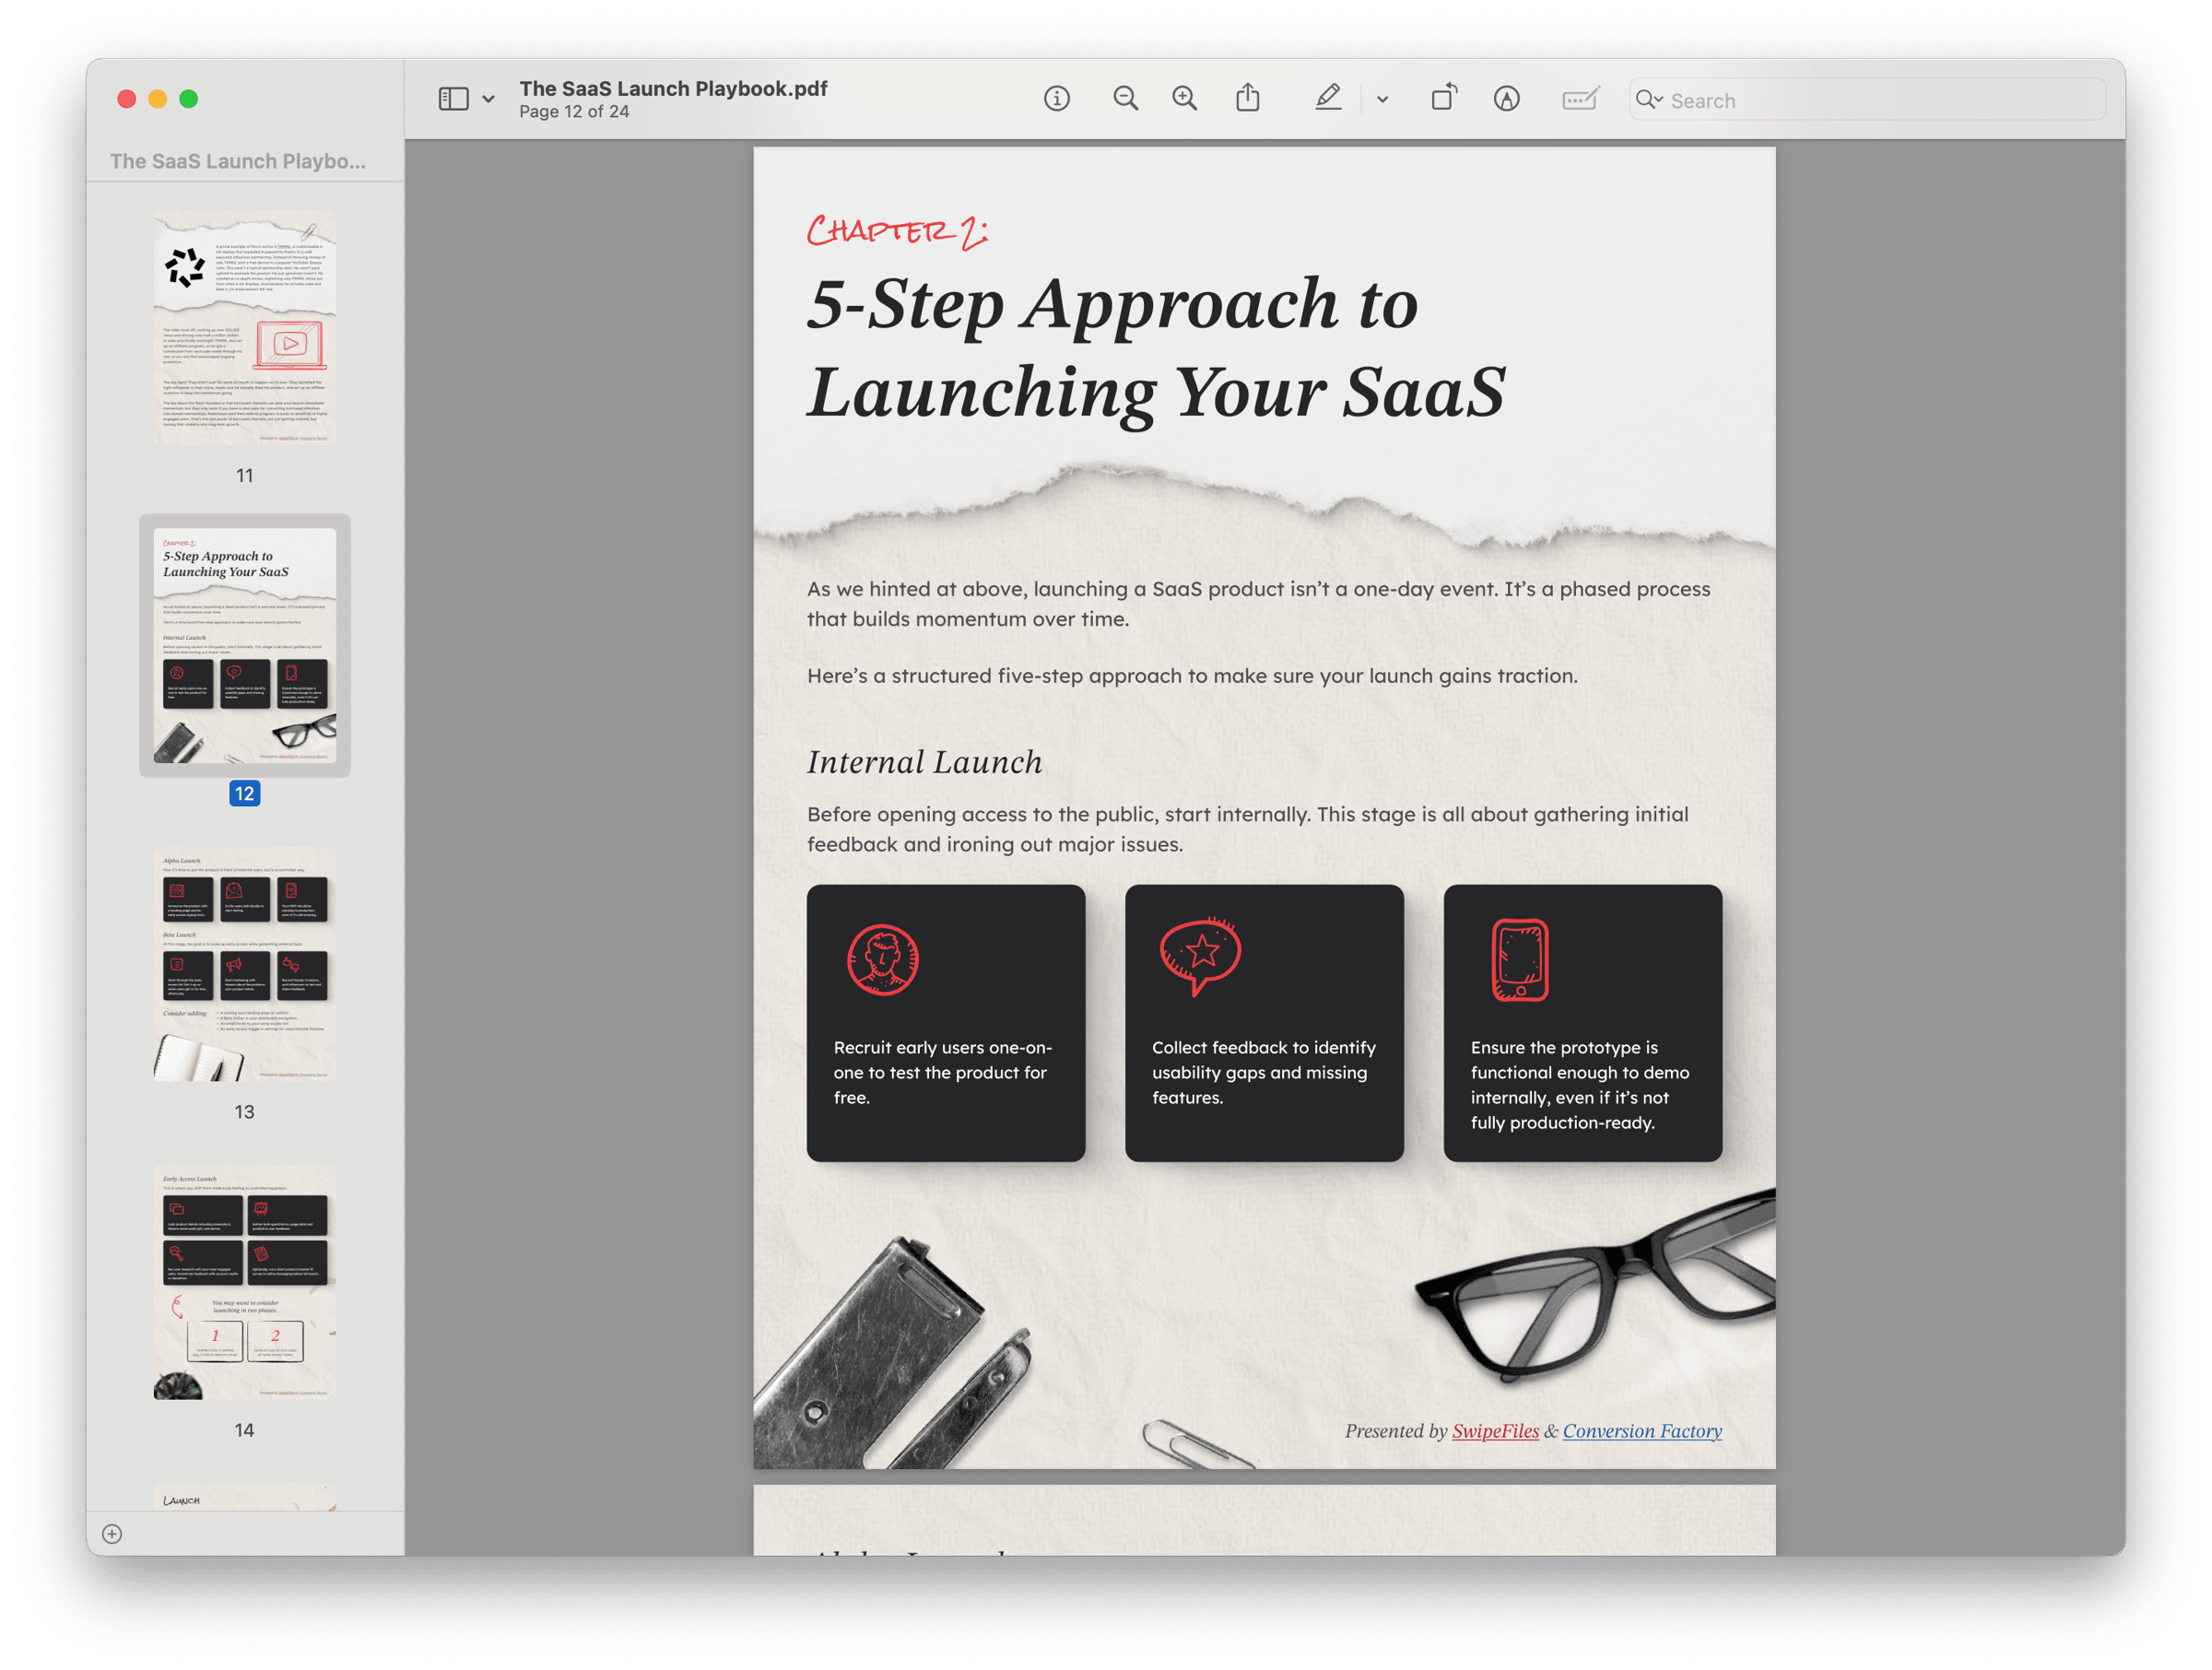Zoom out of the PDF page
This screenshot has height=1670, width=2212.
[1125, 99]
